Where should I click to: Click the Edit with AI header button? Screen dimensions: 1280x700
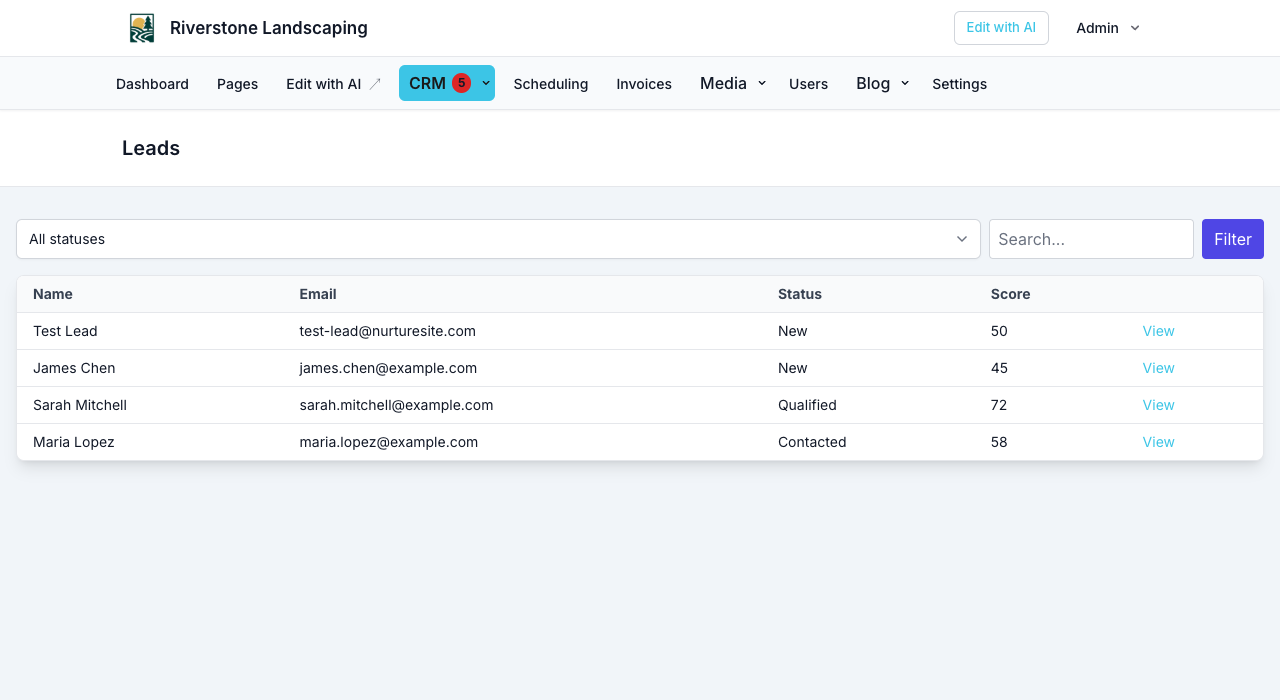coord(1001,28)
